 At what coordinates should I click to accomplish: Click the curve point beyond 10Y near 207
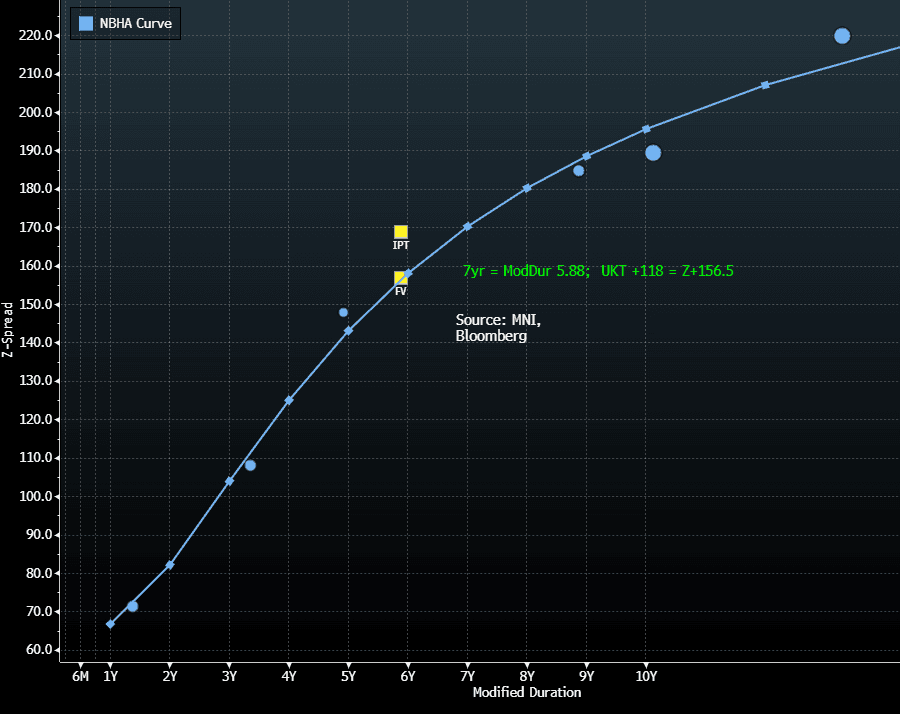pyautogui.click(x=765, y=85)
